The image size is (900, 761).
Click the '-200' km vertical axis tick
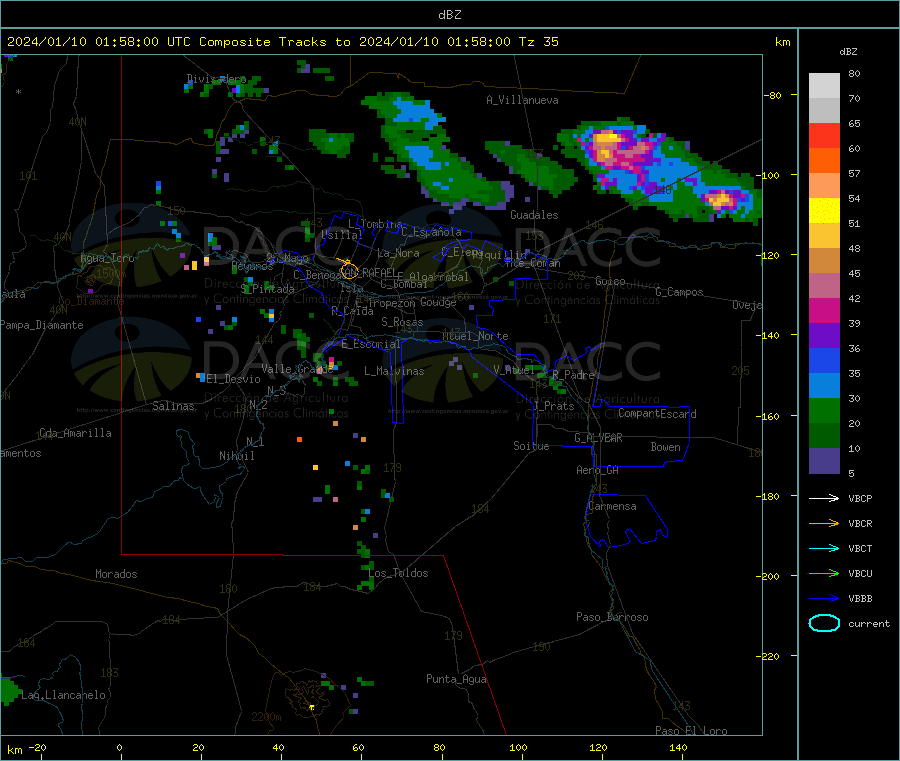pos(767,576)
